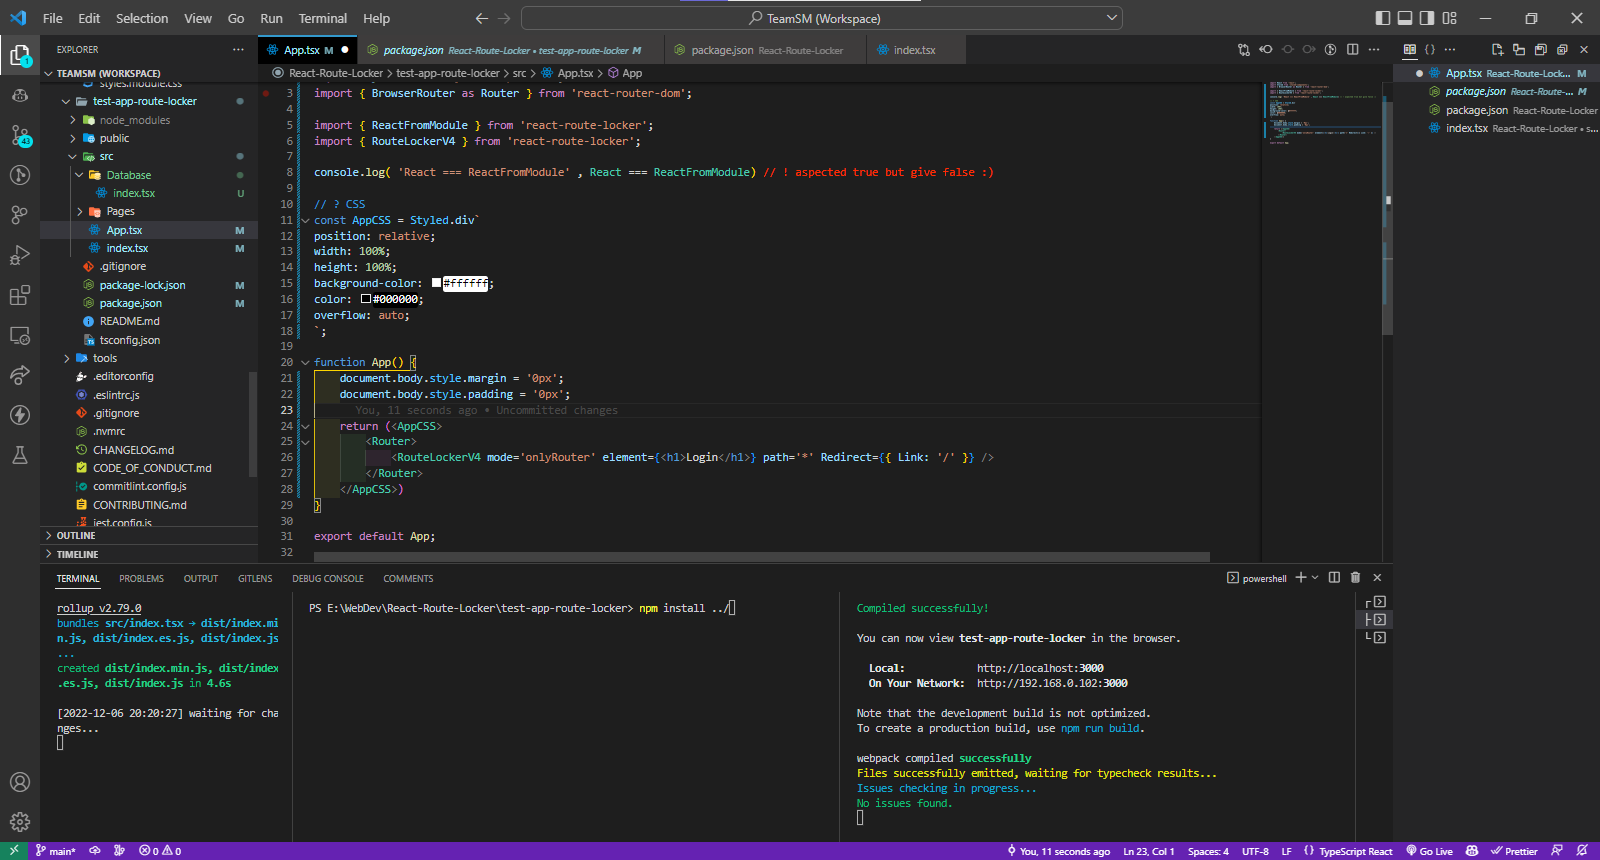Screen dimensions: 1600x860
Task: Open Explorer views ellipsis menu
Action: (x=238, y=49)
